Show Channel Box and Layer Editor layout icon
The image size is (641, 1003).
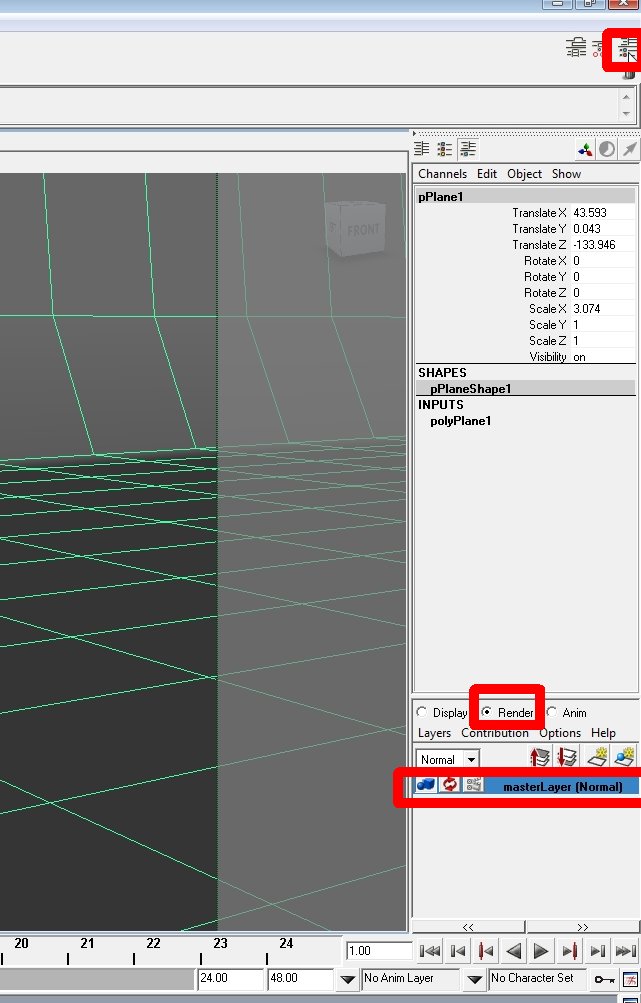click(x=468, y=149)
